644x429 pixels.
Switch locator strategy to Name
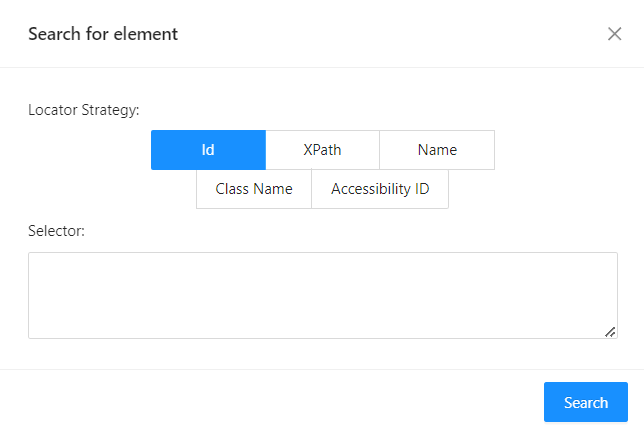click(437, 150)
